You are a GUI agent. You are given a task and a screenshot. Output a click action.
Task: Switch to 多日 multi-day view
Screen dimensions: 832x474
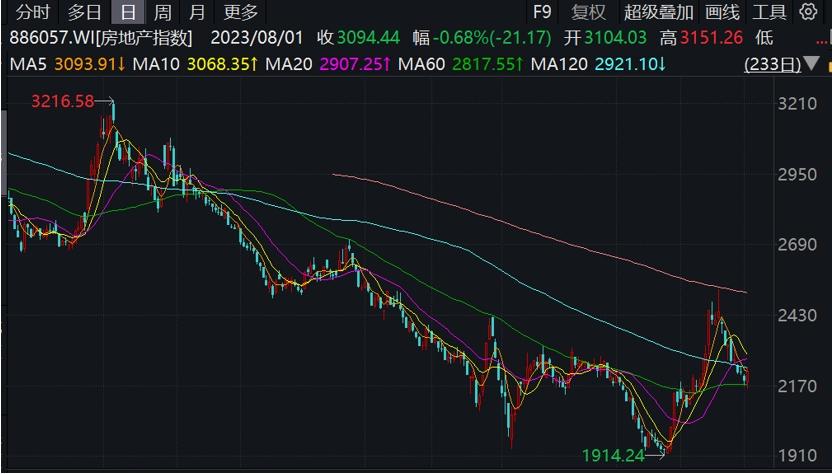pyautogui.click(x=84, y=12)
